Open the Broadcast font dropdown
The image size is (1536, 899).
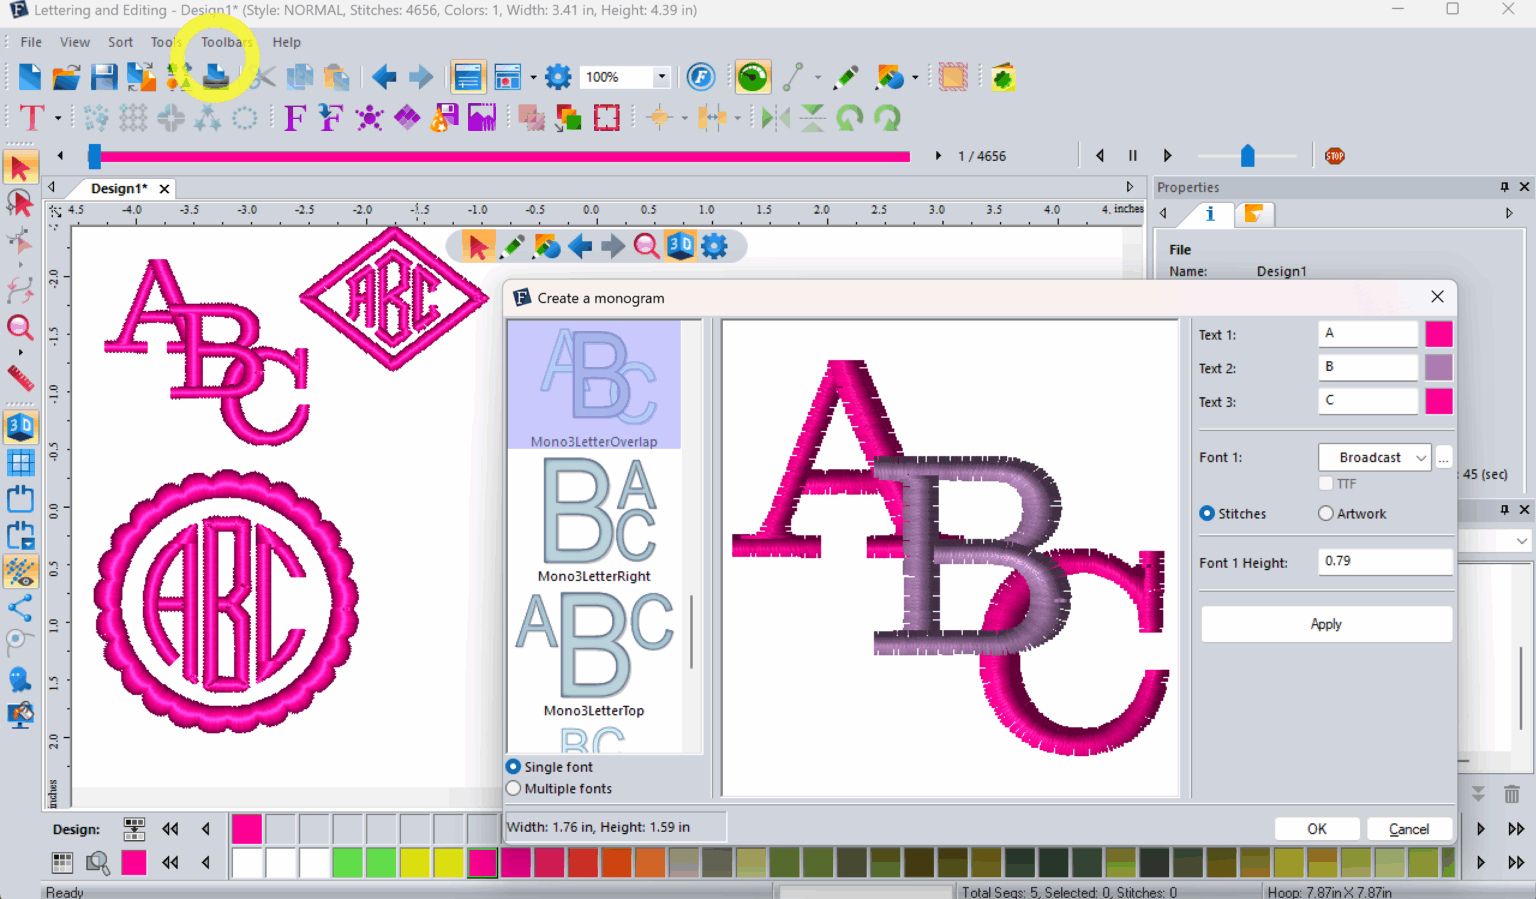[x=1375, y=457]
